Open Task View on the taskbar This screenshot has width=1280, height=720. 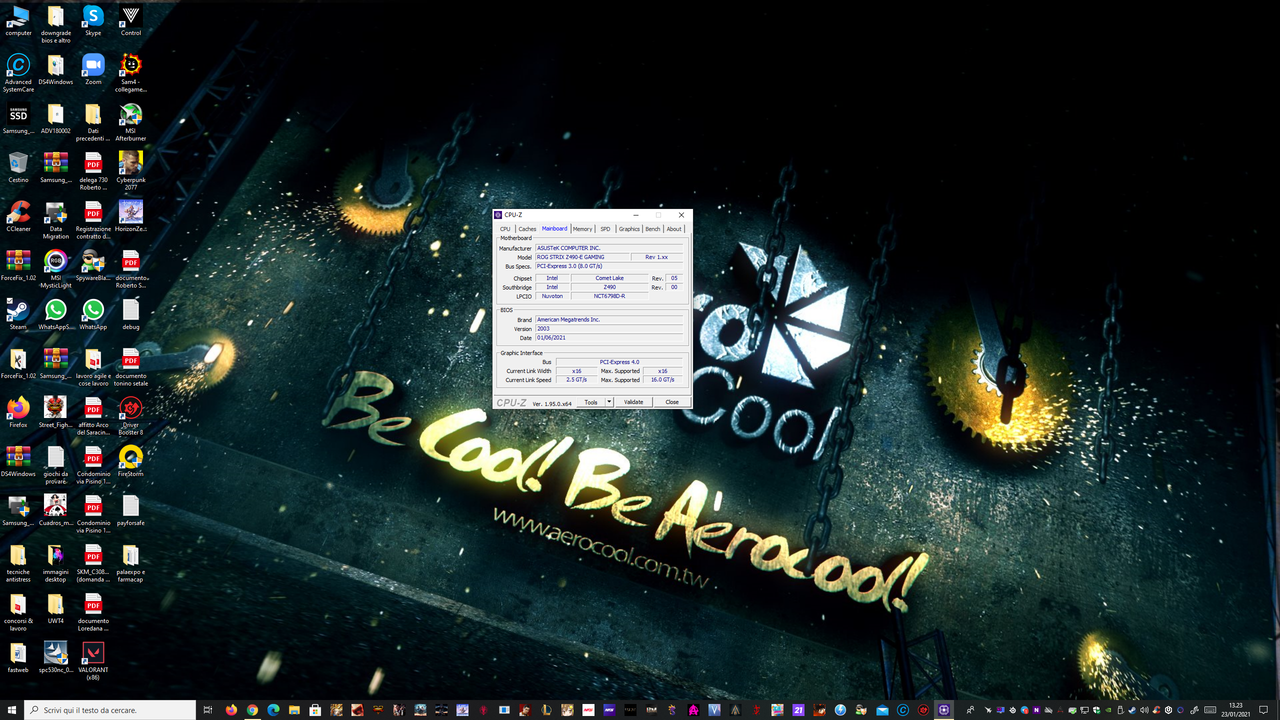[208, 710]
